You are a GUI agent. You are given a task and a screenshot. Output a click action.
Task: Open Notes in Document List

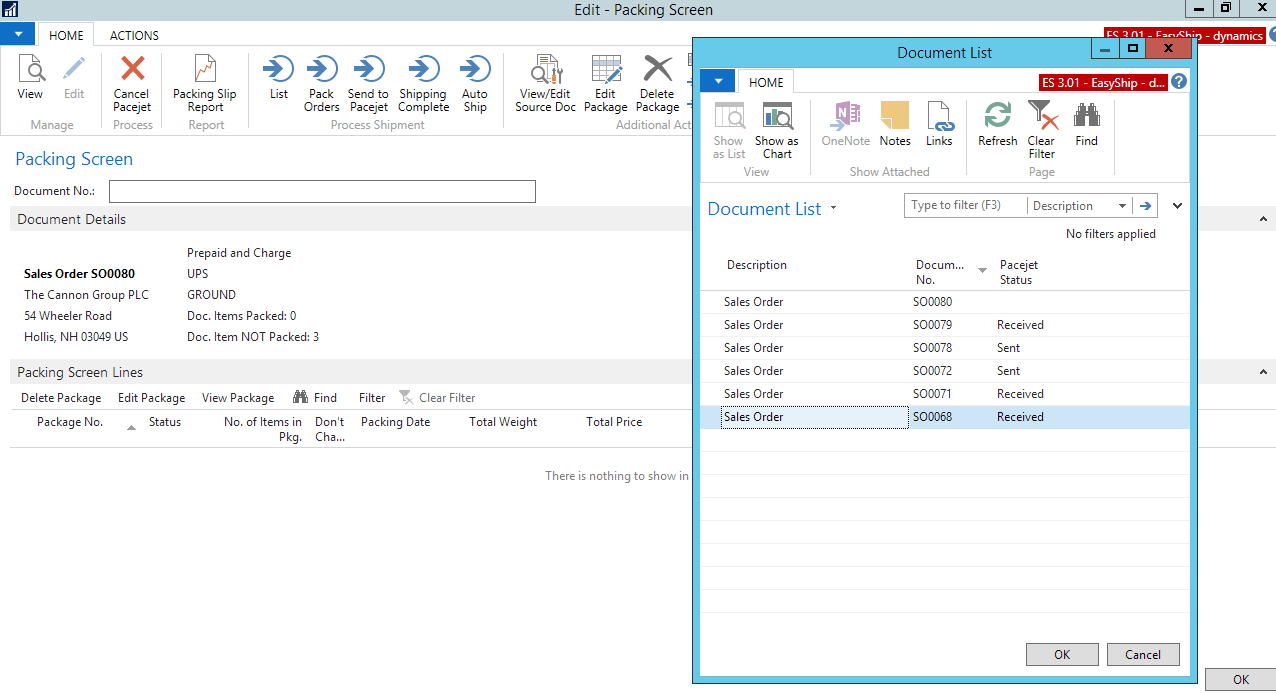[x=895, y=125]
